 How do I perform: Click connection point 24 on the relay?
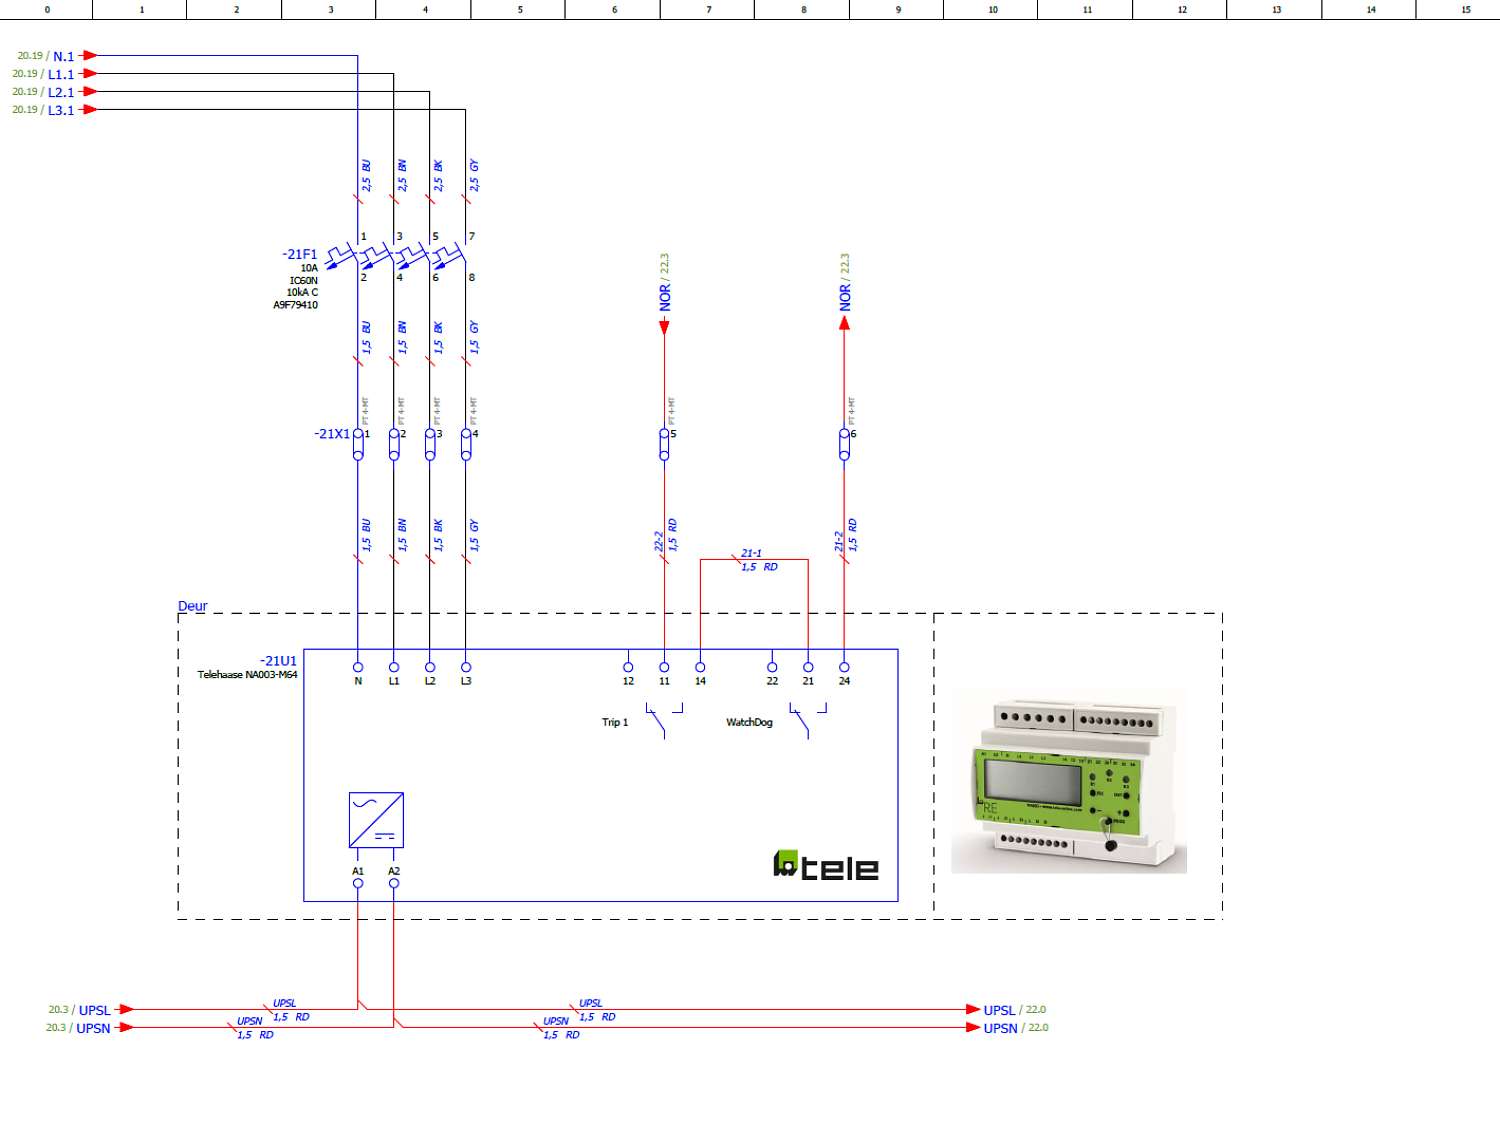click(844, 667)
